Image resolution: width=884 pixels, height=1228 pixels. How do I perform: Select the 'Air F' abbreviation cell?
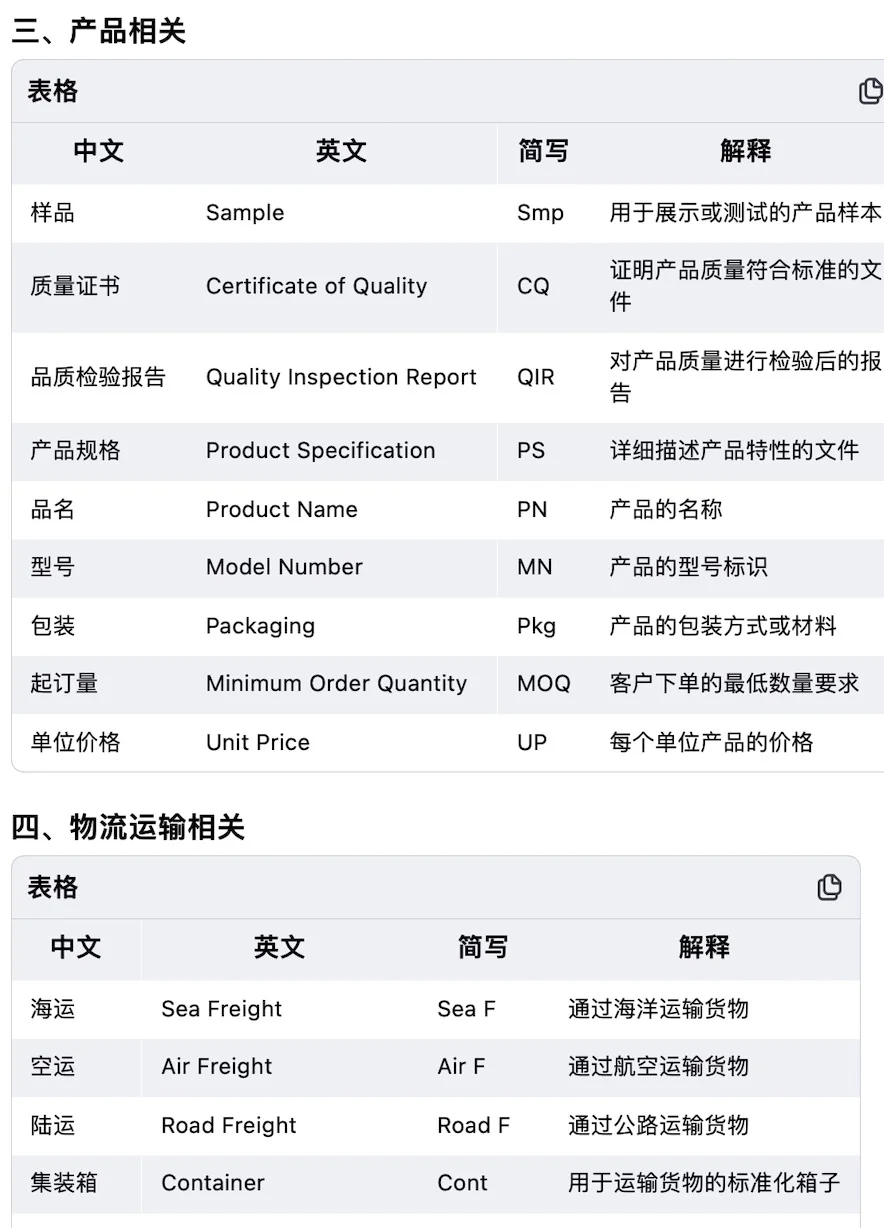(x=461, y=1067)
